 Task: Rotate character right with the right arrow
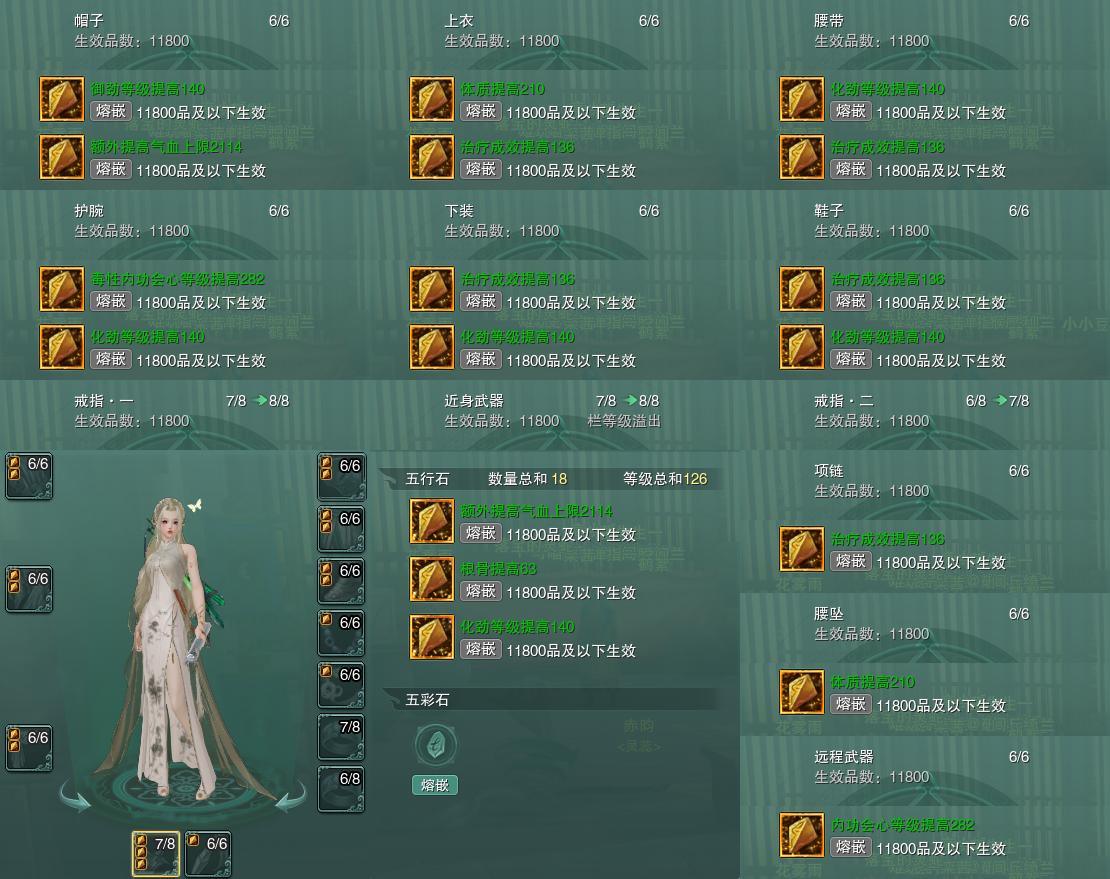[x=291, y=797]
